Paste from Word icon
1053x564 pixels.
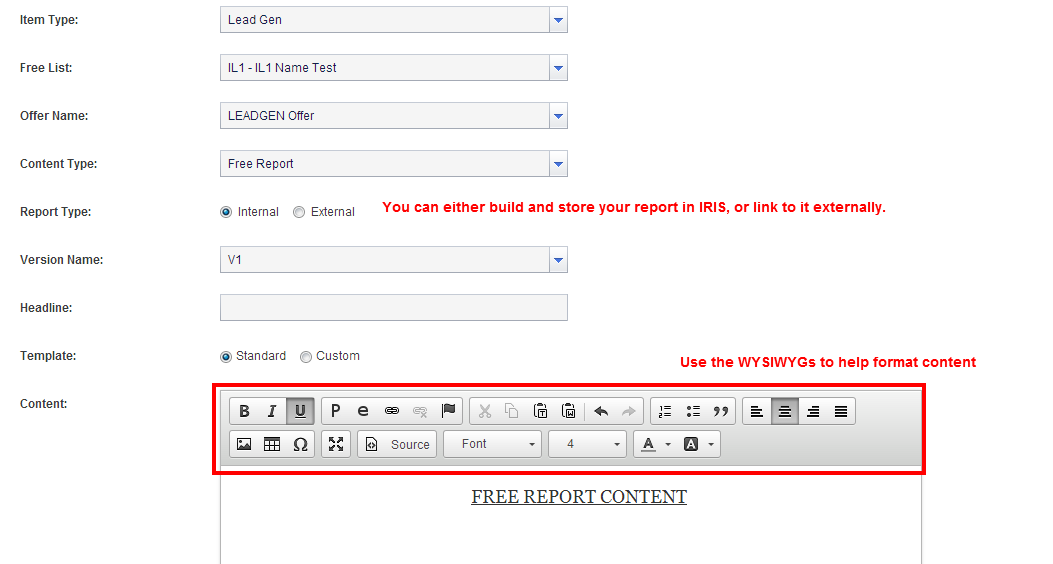pos(568,411)
